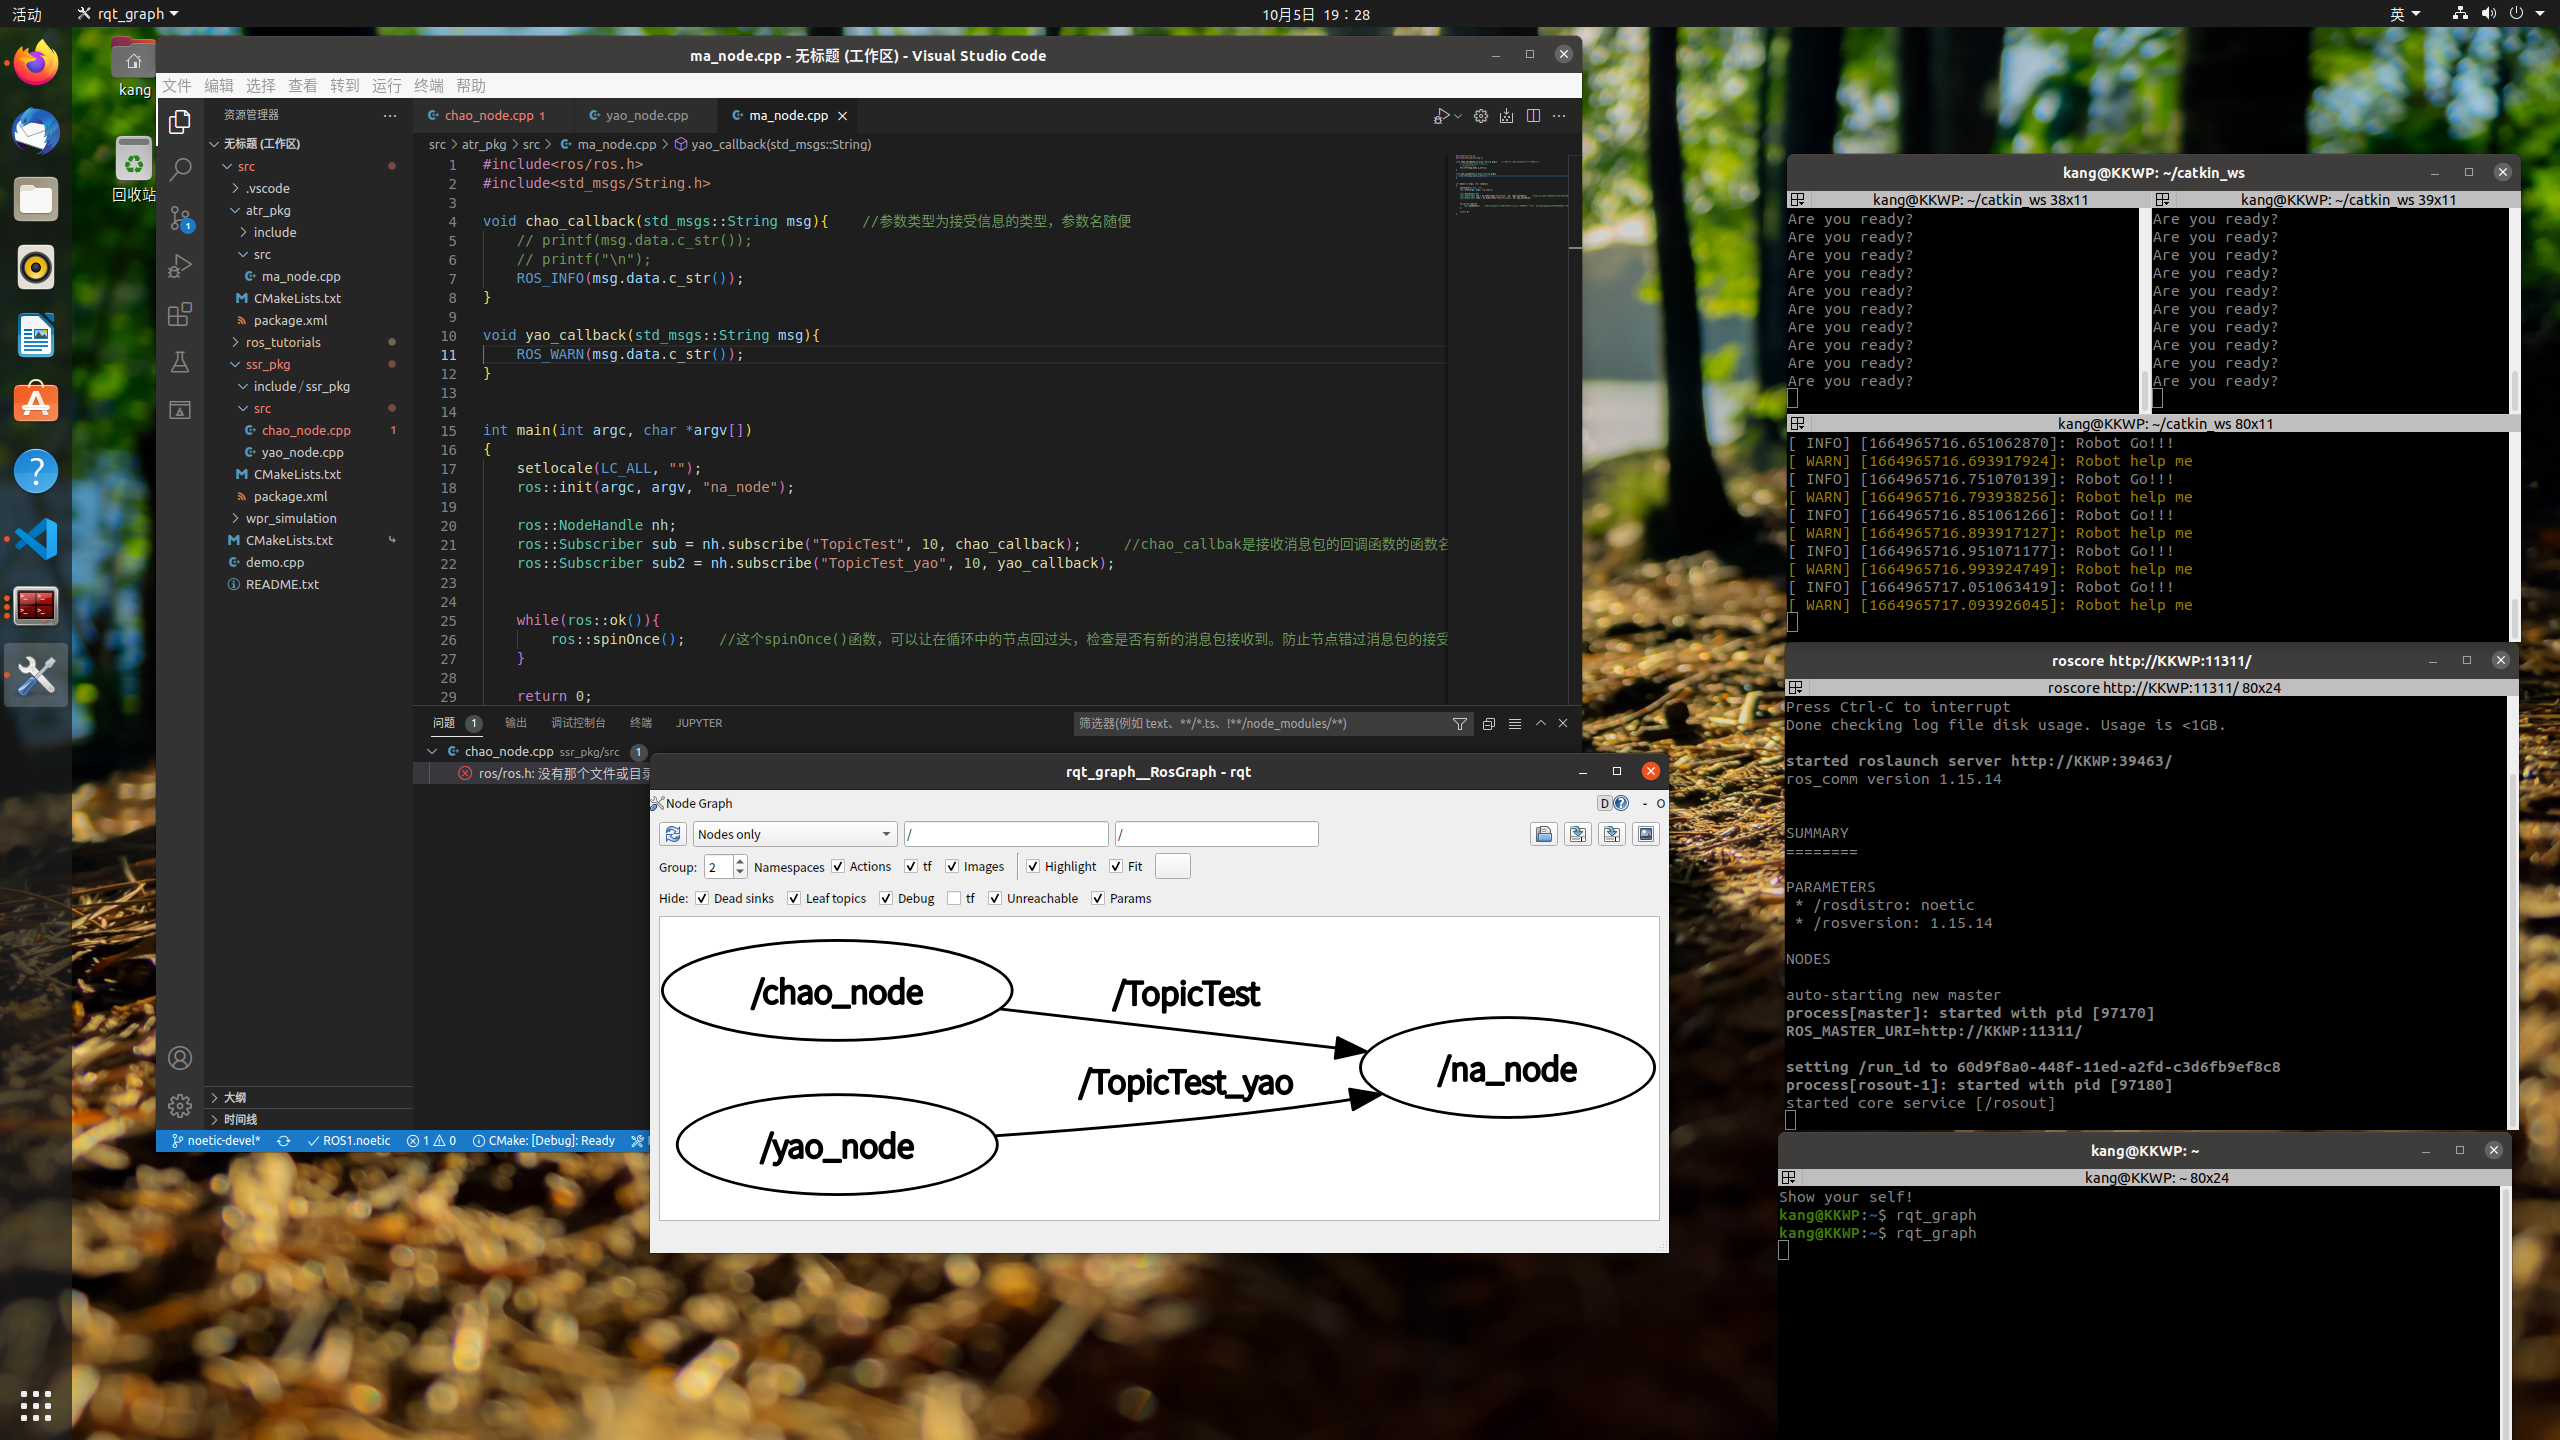
Task: Refresh the ROS graph in rqt
Action: click(x=673, y=834)
